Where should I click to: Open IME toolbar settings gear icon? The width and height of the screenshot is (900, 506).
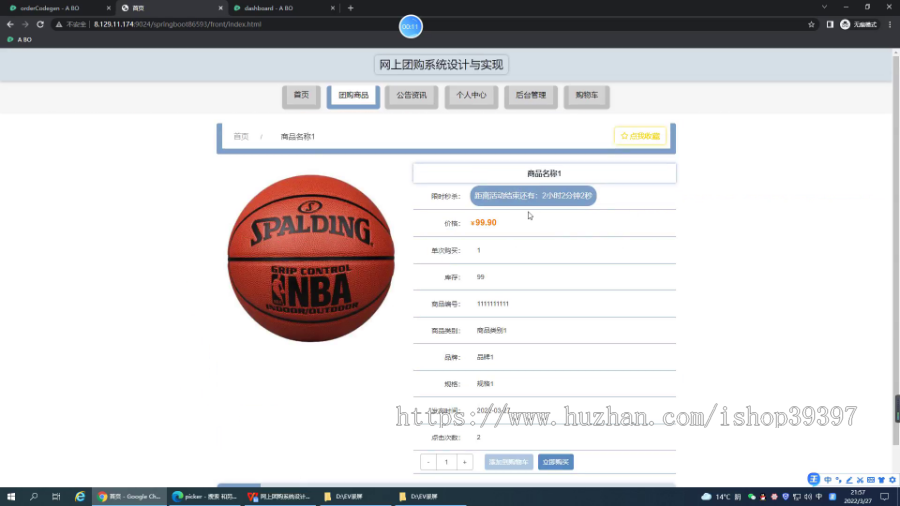point(893,480)
